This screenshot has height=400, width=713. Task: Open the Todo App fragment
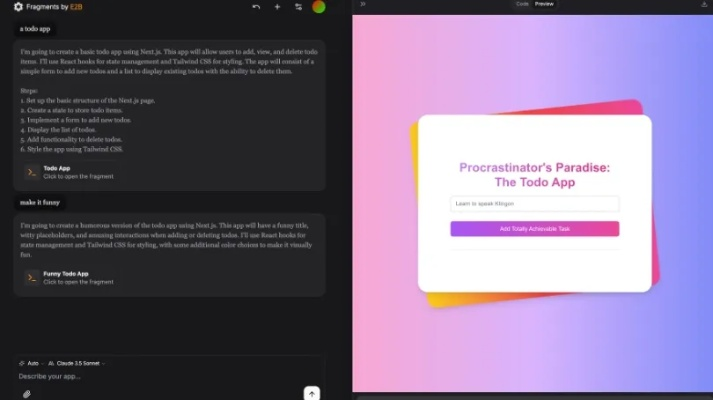tap(57, 172)
